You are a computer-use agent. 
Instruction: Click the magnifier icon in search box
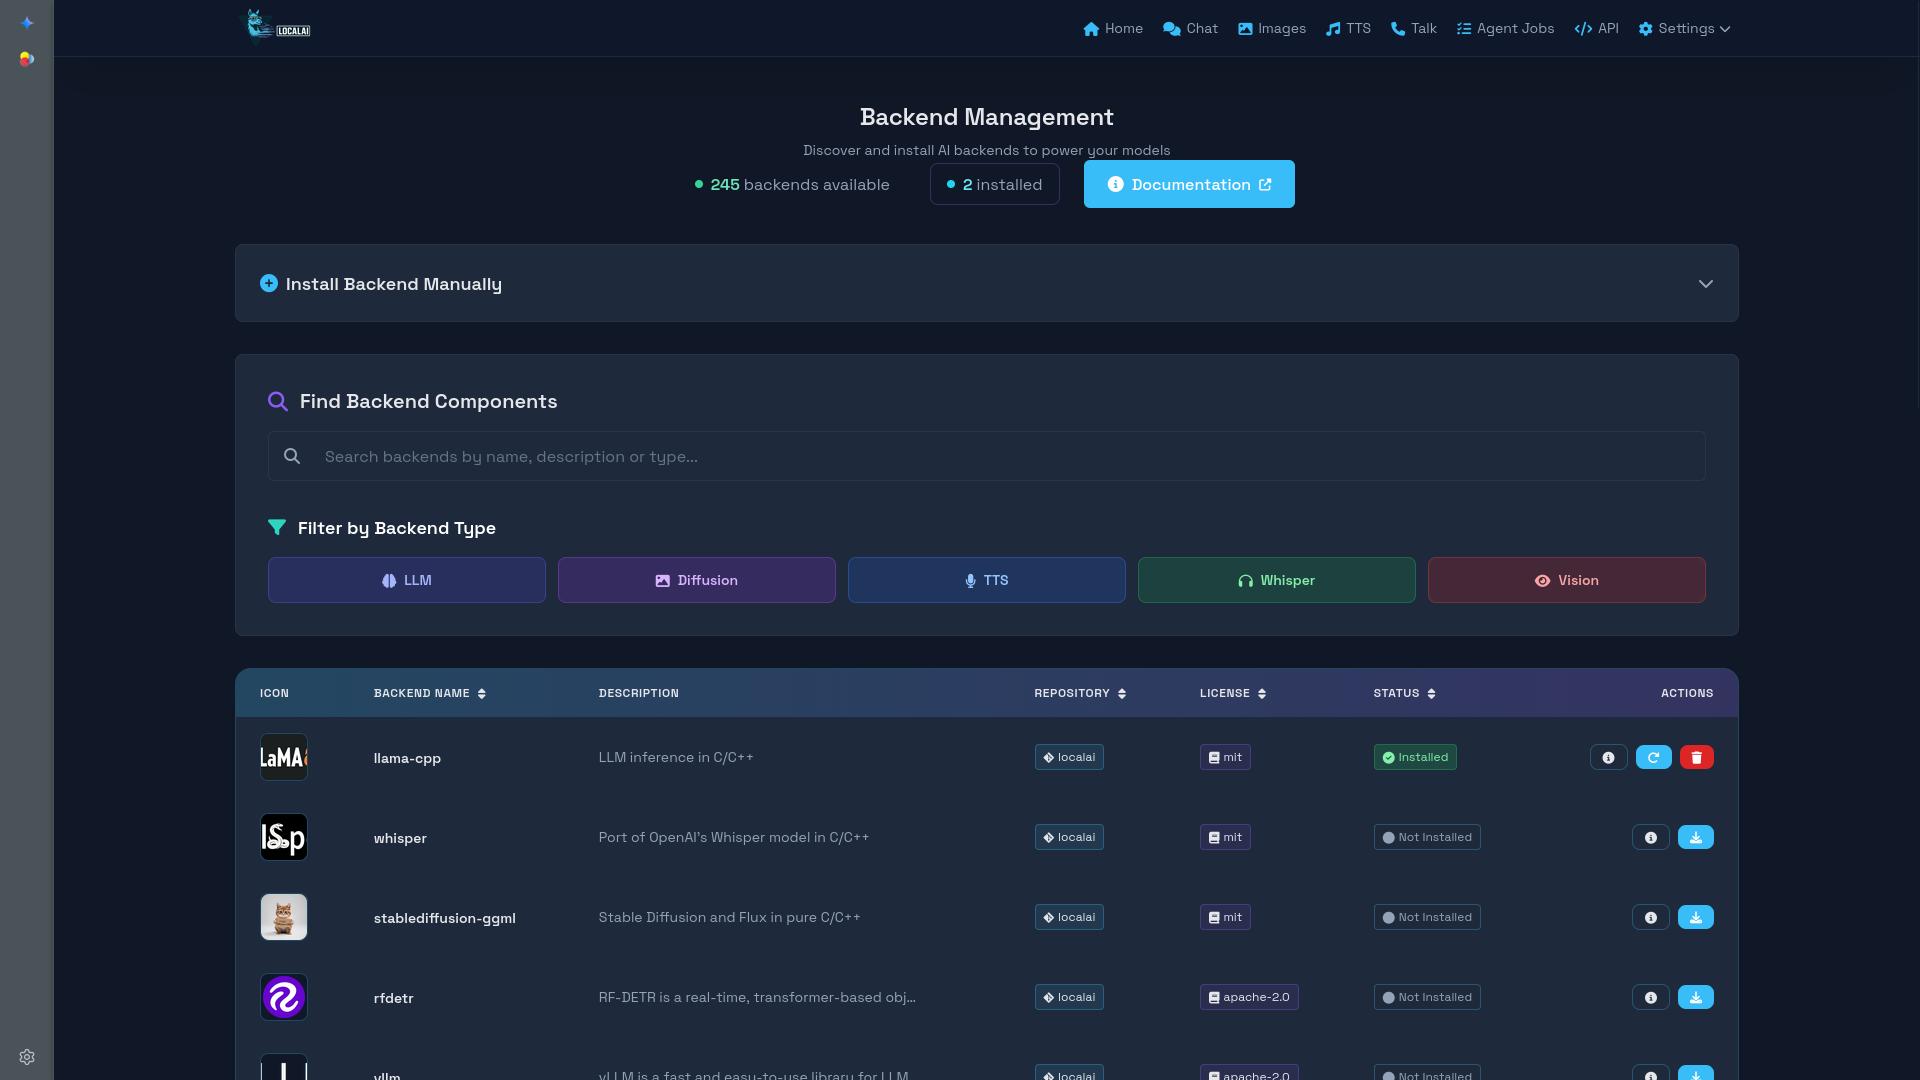point(292,456)
